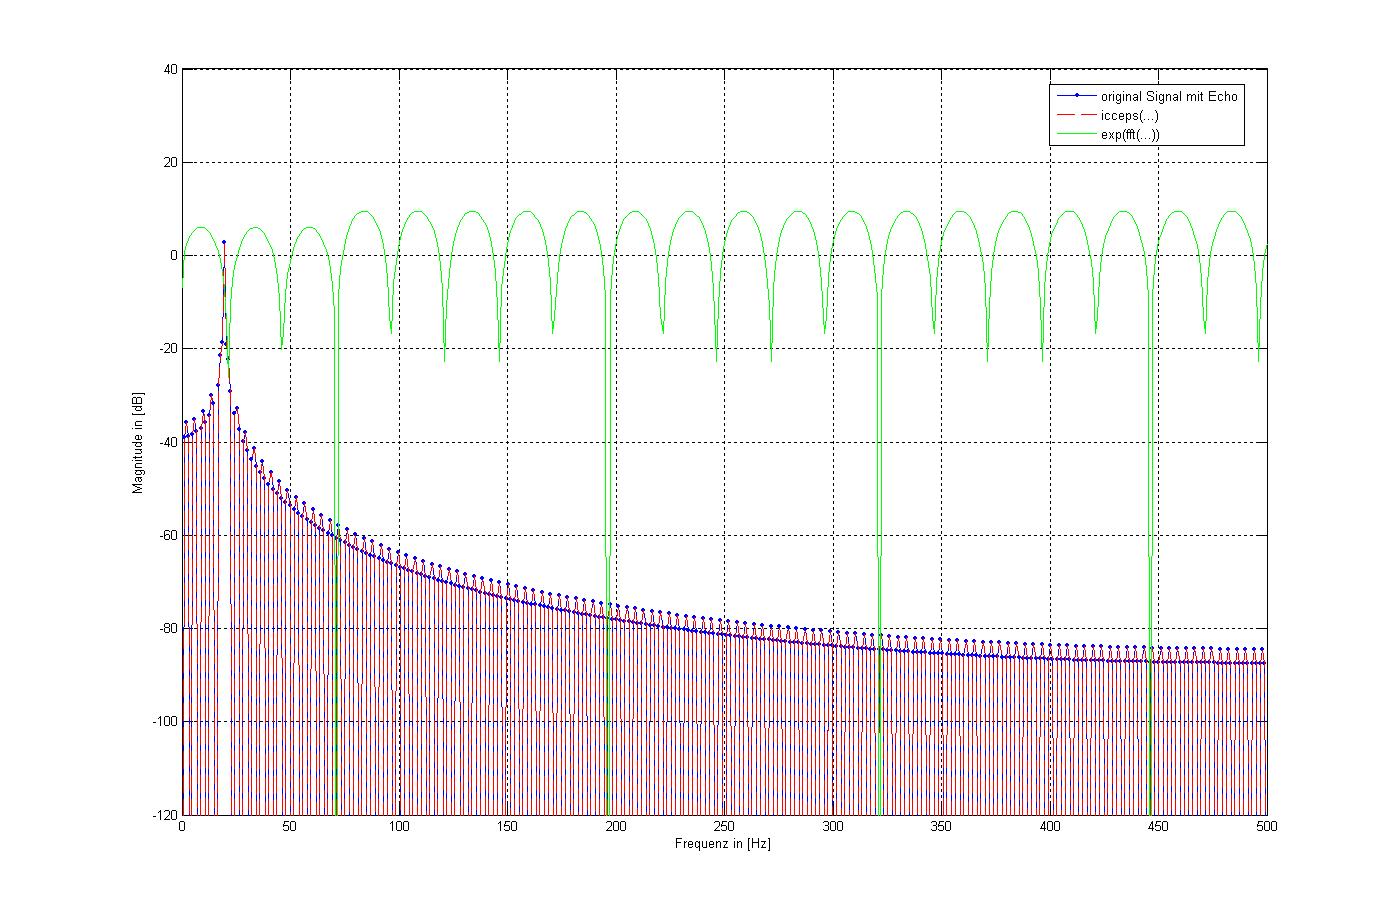Screen dimensions: 1400x916
Task: Click the x-axis tick label 350
Action: (941, 827)
